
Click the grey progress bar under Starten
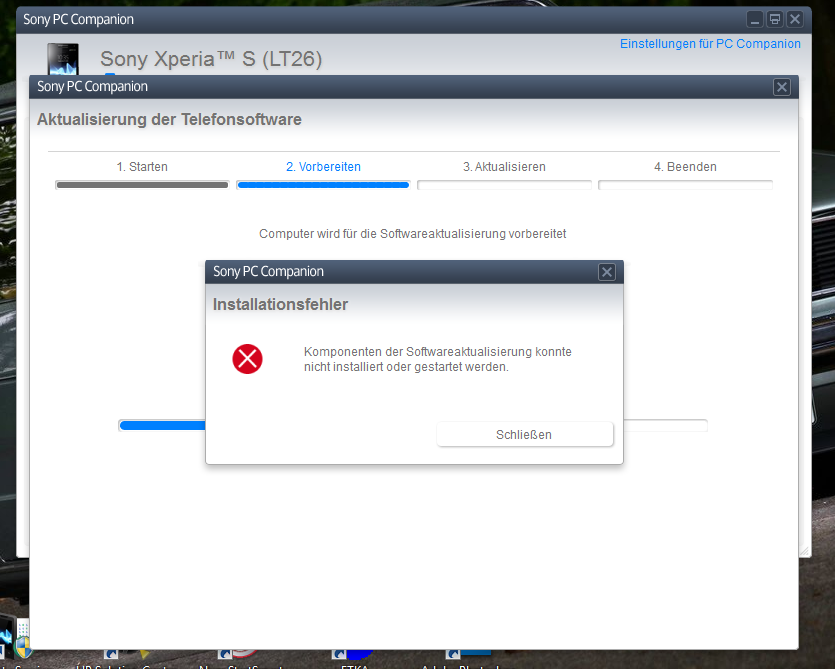coord(142,185)
